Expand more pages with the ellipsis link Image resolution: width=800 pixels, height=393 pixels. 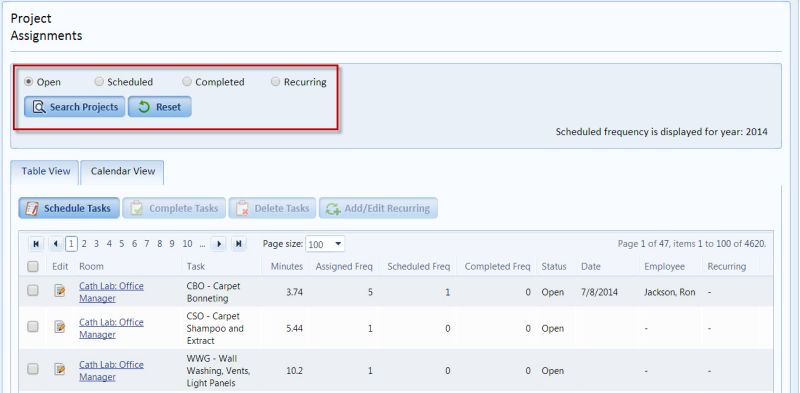[x=202, y=244]
